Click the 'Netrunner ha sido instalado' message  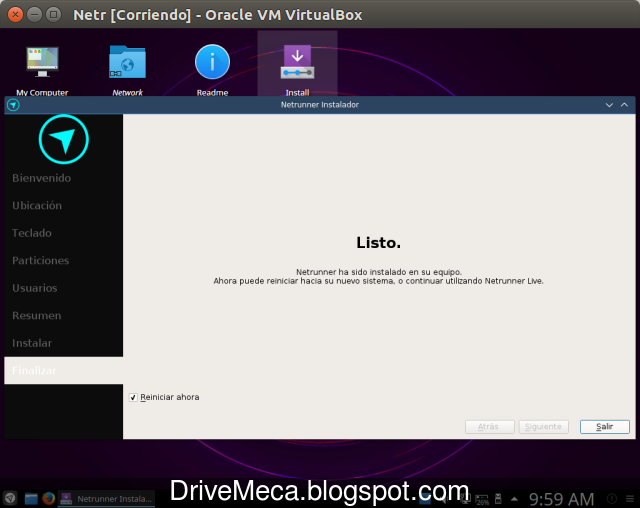point(378,272)
